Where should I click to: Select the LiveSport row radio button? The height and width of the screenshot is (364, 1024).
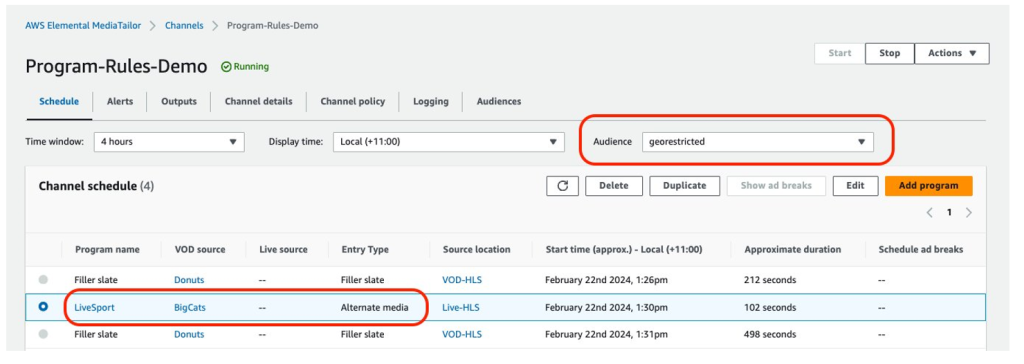(x=43, y=306)
